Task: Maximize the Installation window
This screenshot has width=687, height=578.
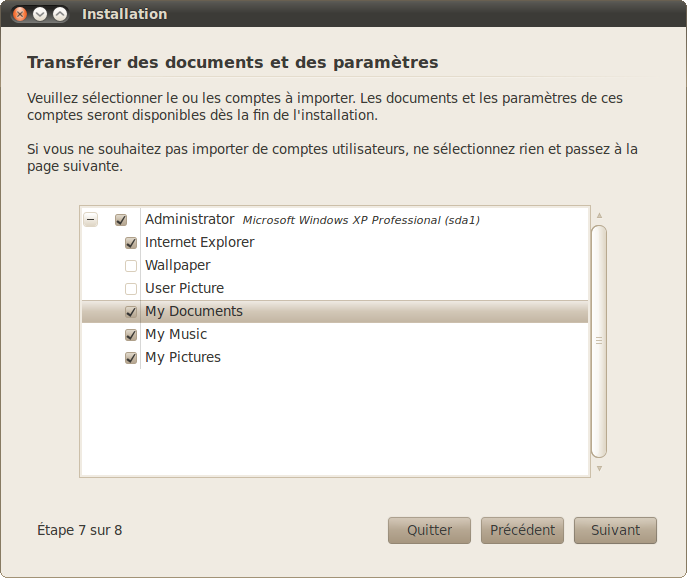Action: coord(60,14)
